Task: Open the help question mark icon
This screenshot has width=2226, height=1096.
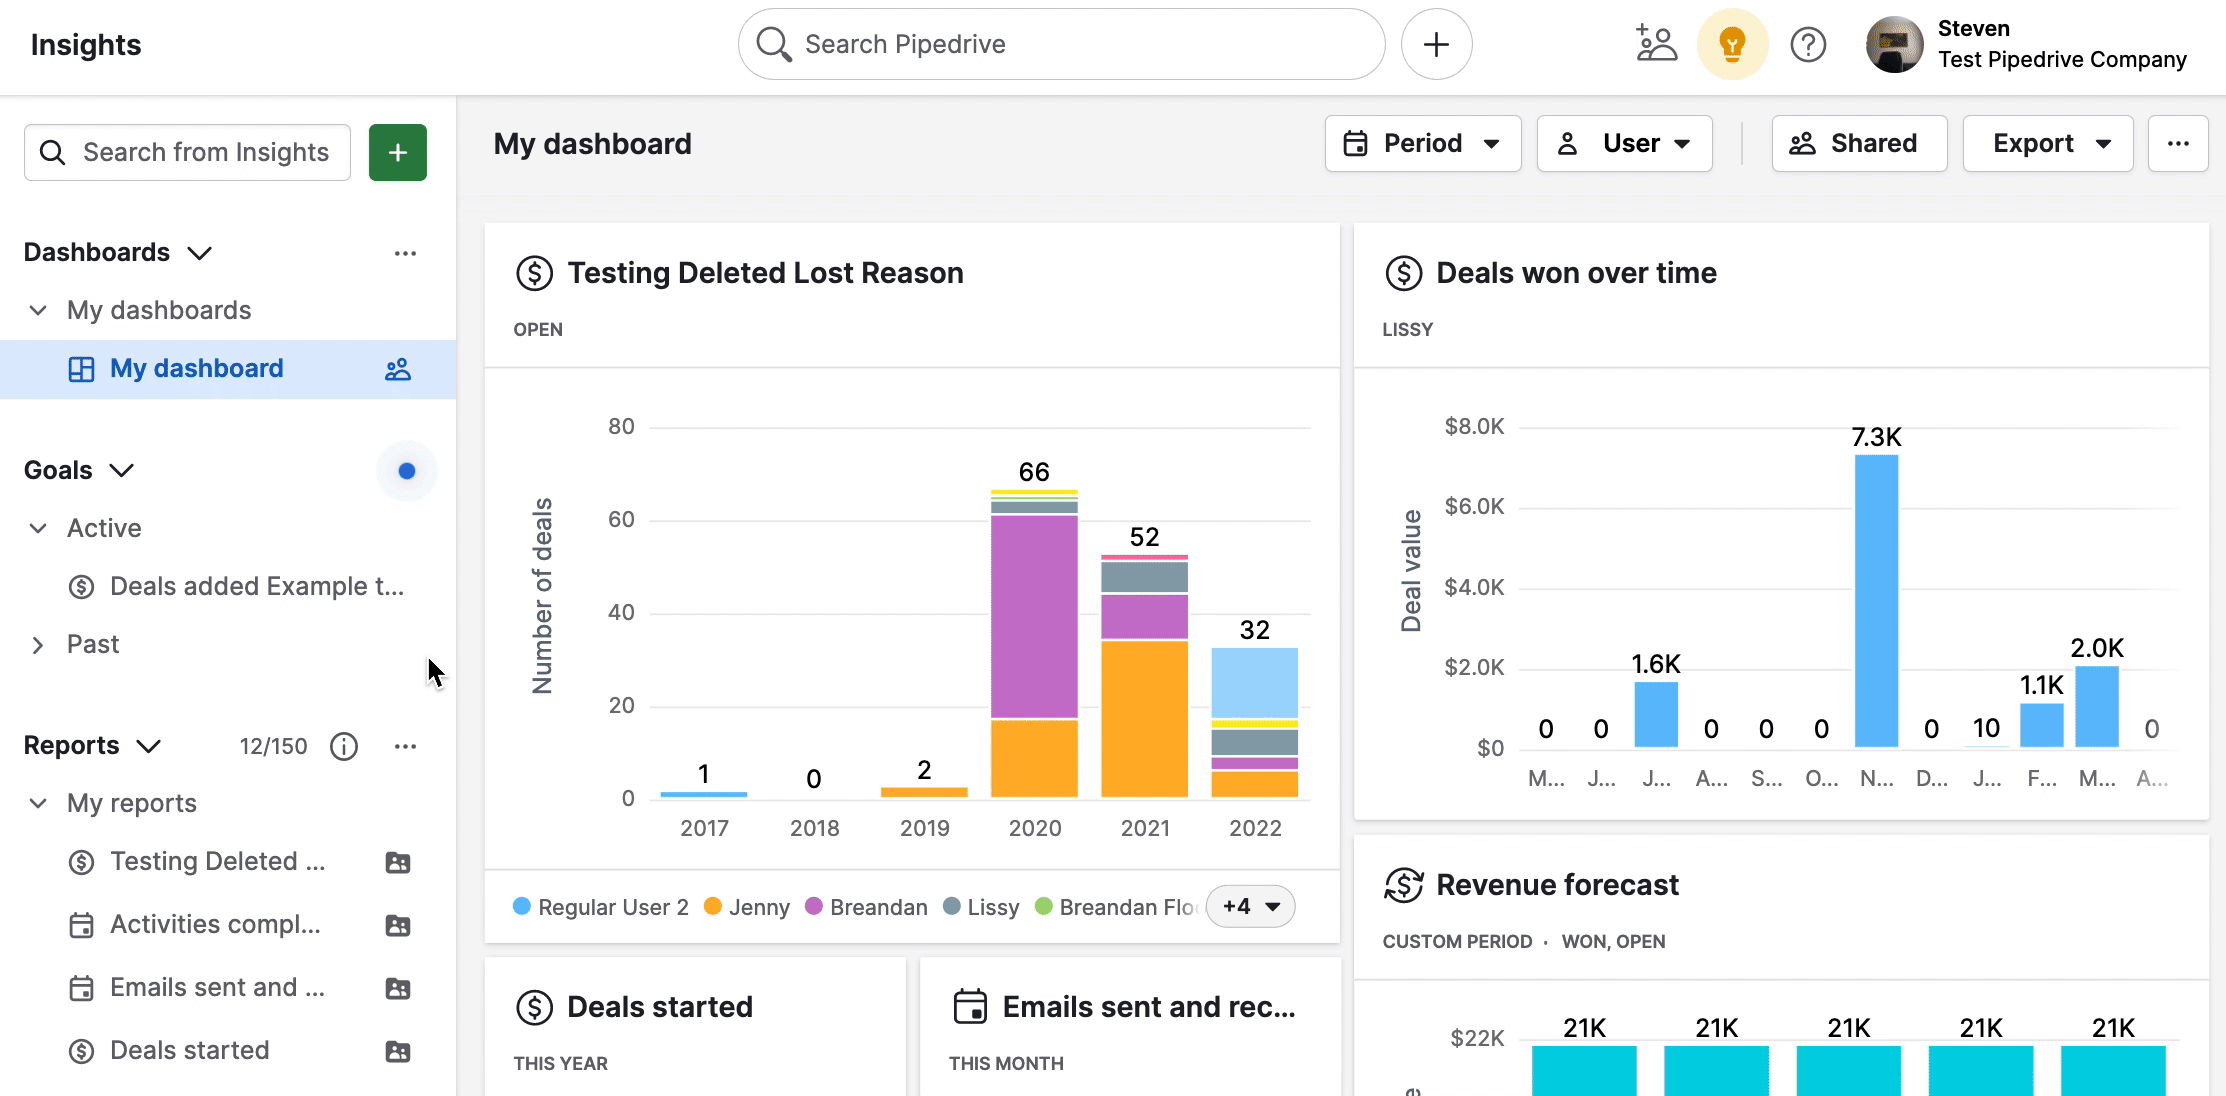Action: [x=1809, y=44]
